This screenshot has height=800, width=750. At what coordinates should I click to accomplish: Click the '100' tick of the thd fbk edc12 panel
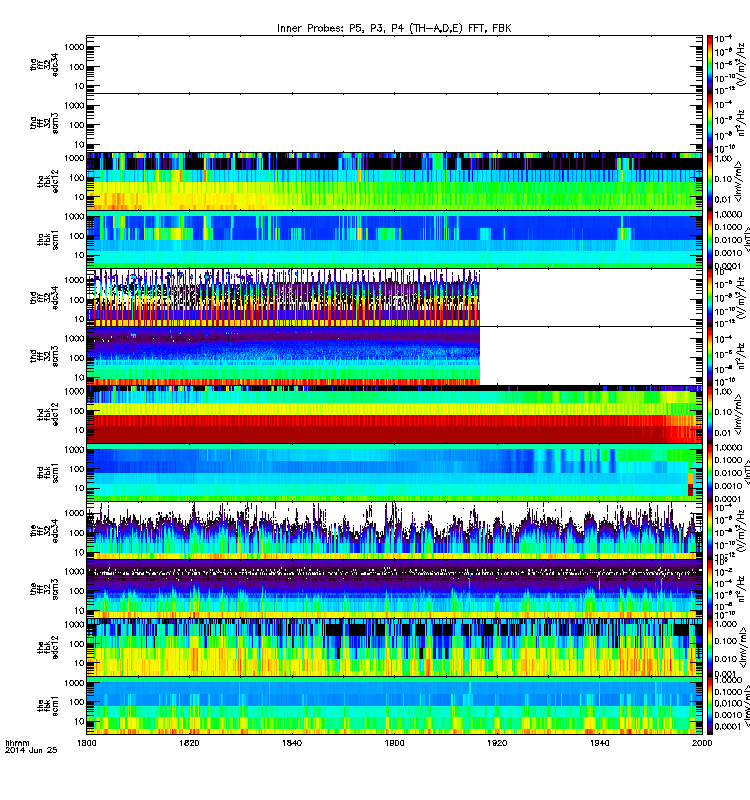77,411
